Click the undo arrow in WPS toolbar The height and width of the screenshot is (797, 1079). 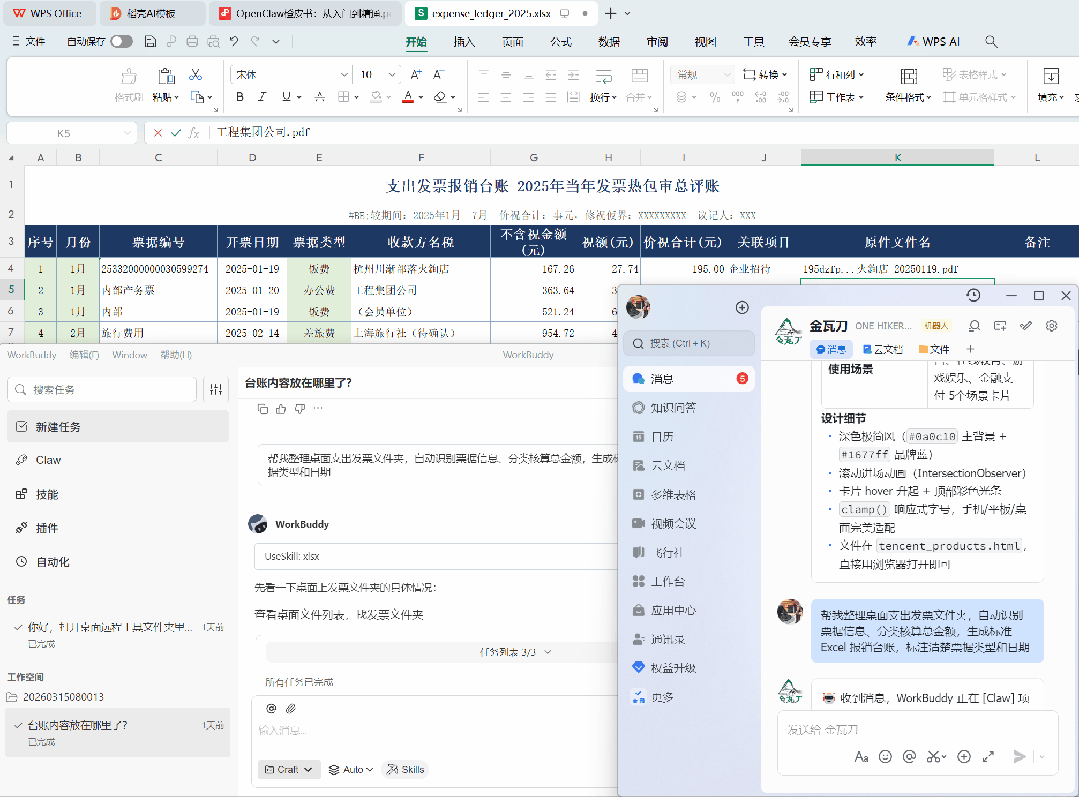pos(234,41)
